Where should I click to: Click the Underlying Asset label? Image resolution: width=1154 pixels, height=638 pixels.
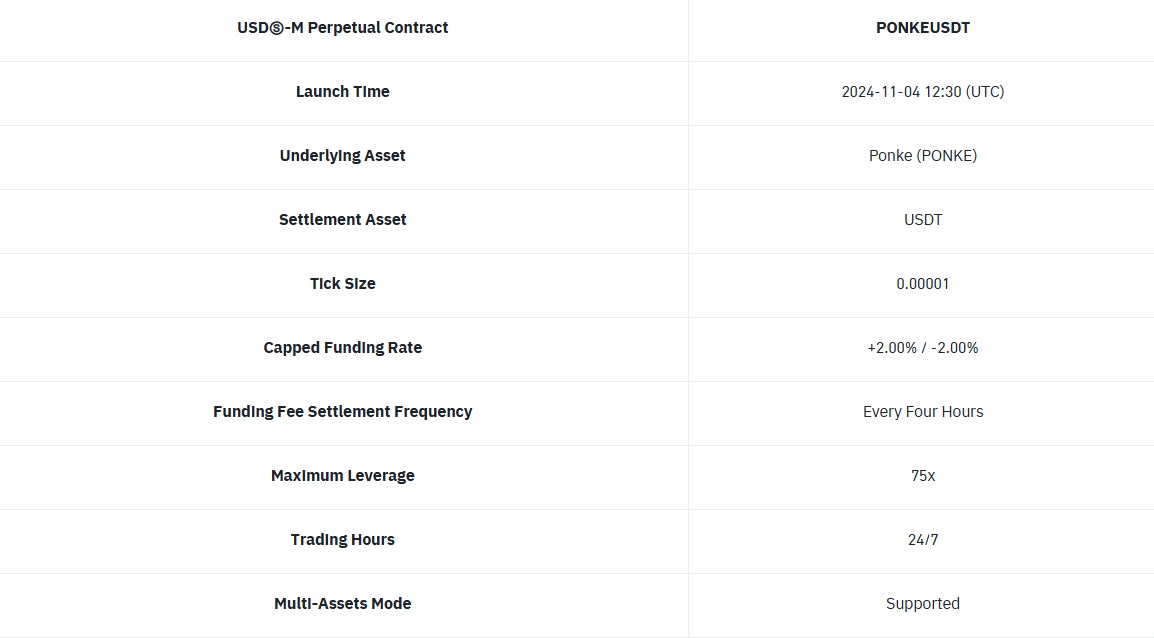tap(343, 156)
